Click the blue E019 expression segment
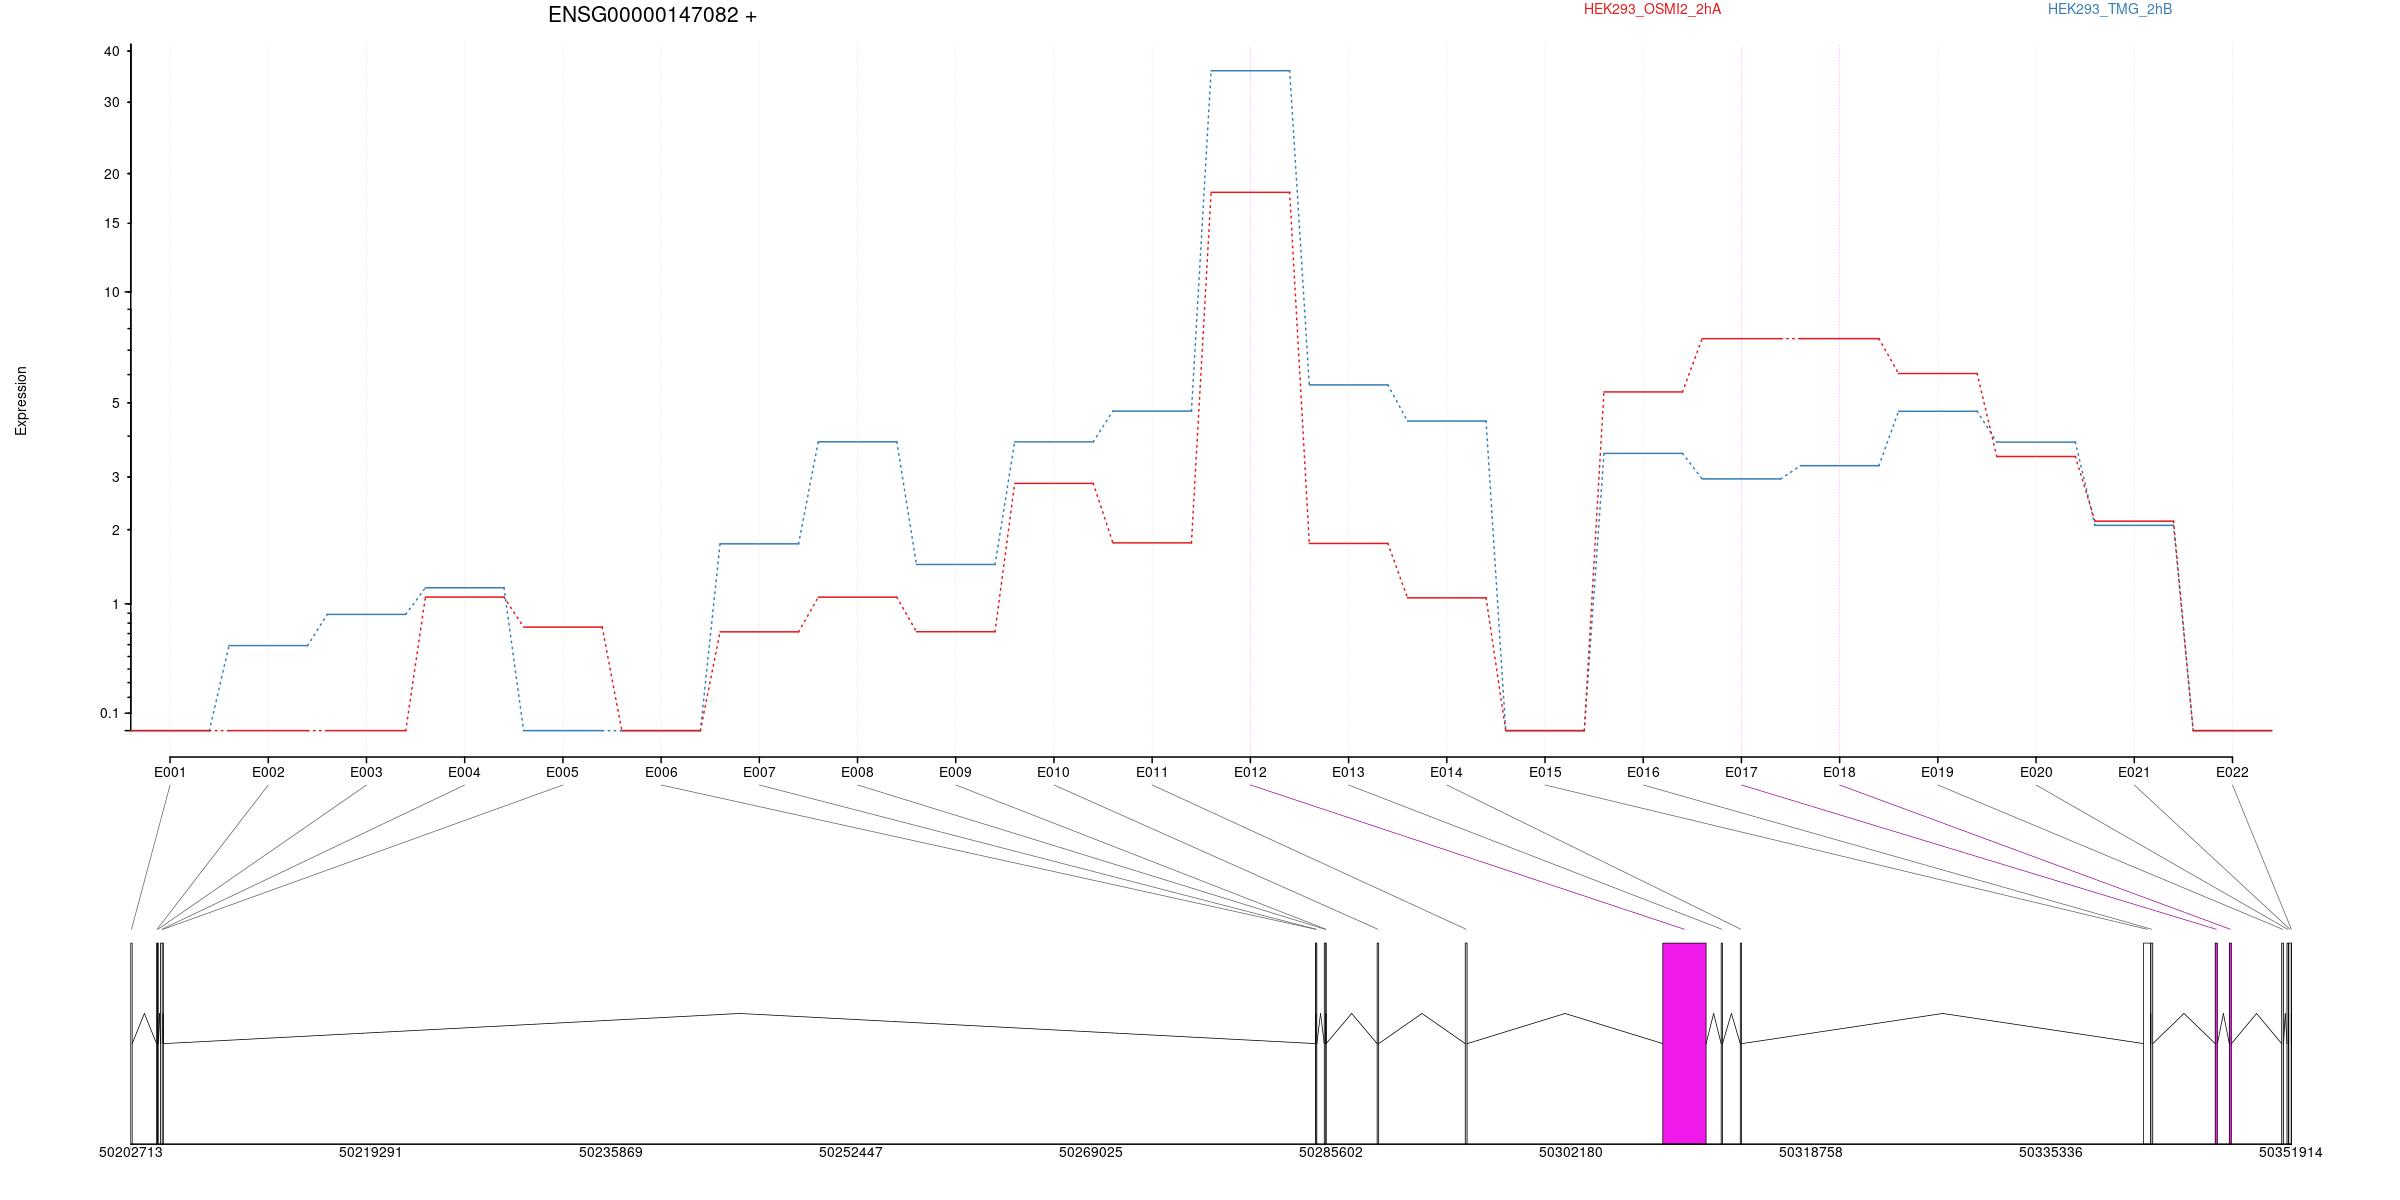The height and width of the screenshot is (1200, 2400). [x=1937, y=411]
